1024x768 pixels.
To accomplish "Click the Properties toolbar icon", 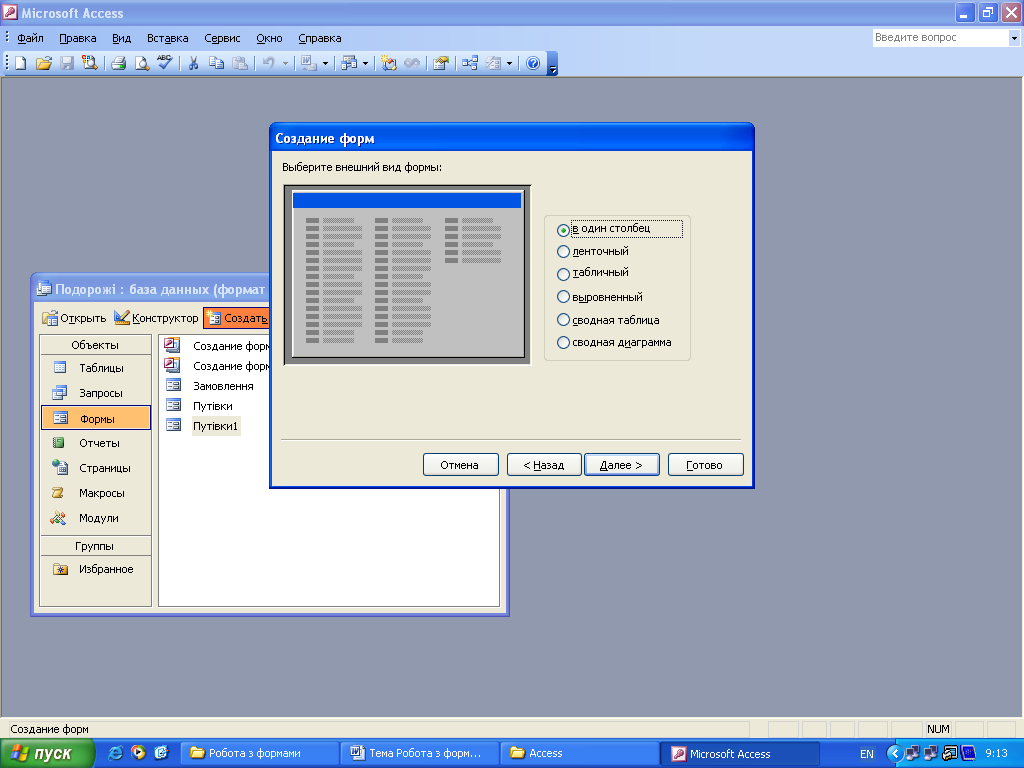I will click(x=441, y=63).
